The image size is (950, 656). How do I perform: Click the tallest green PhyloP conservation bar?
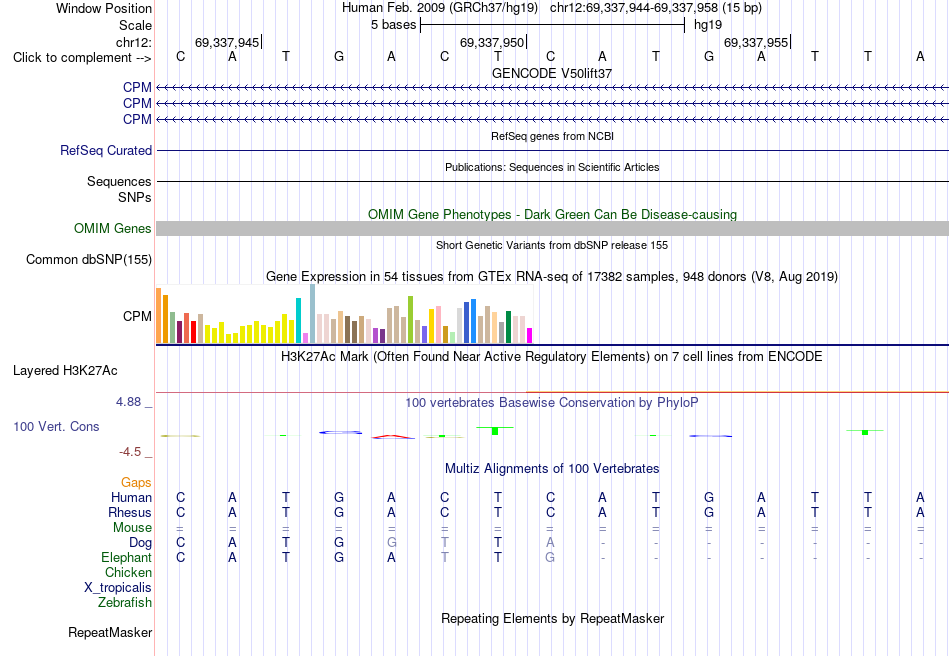pos(495,431)
